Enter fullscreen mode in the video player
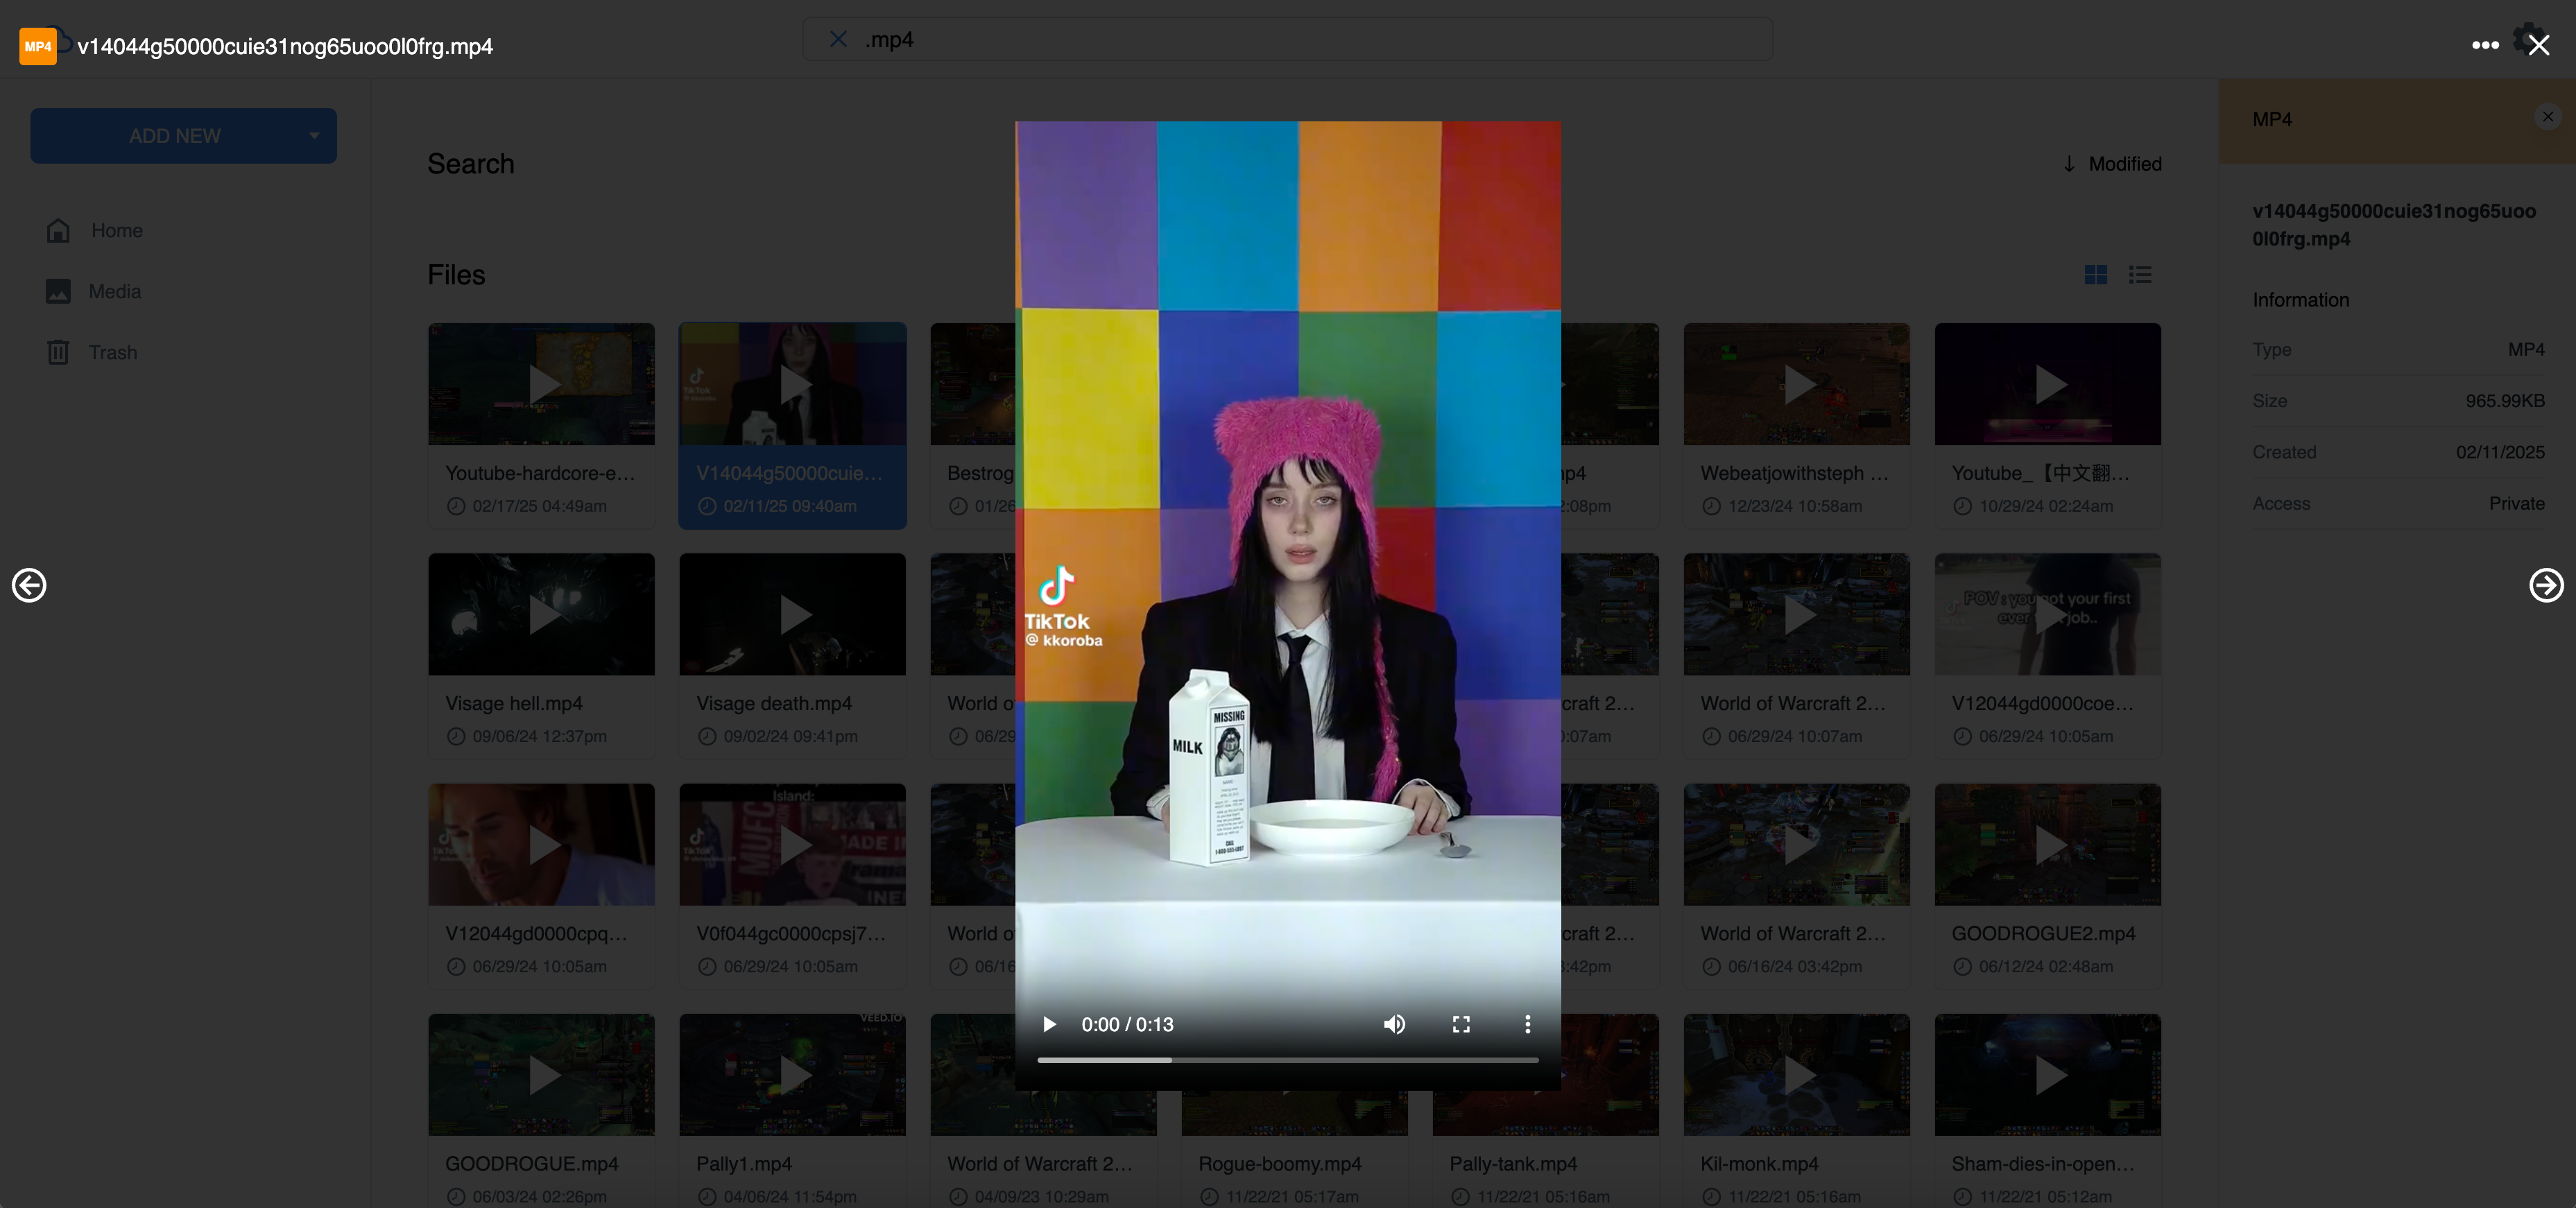This screenshot has width=2576, height=1208. click(1461, 1024)
